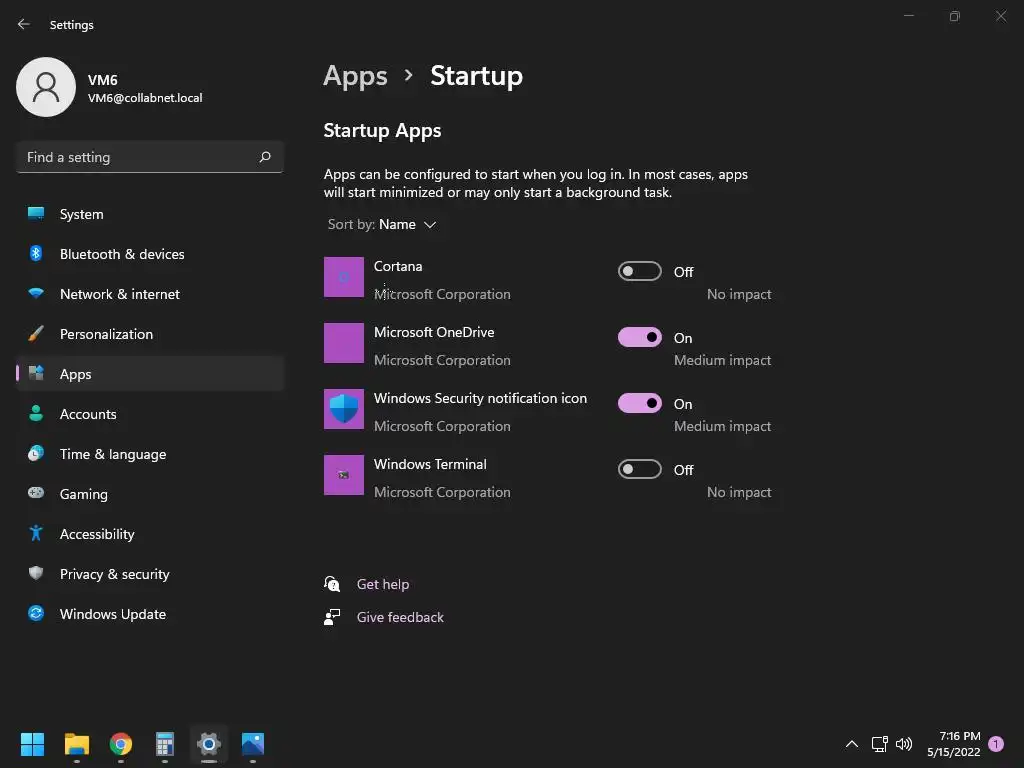Click the Get help link
This screenshot has width=1024, height=768.
pos(383,584)
